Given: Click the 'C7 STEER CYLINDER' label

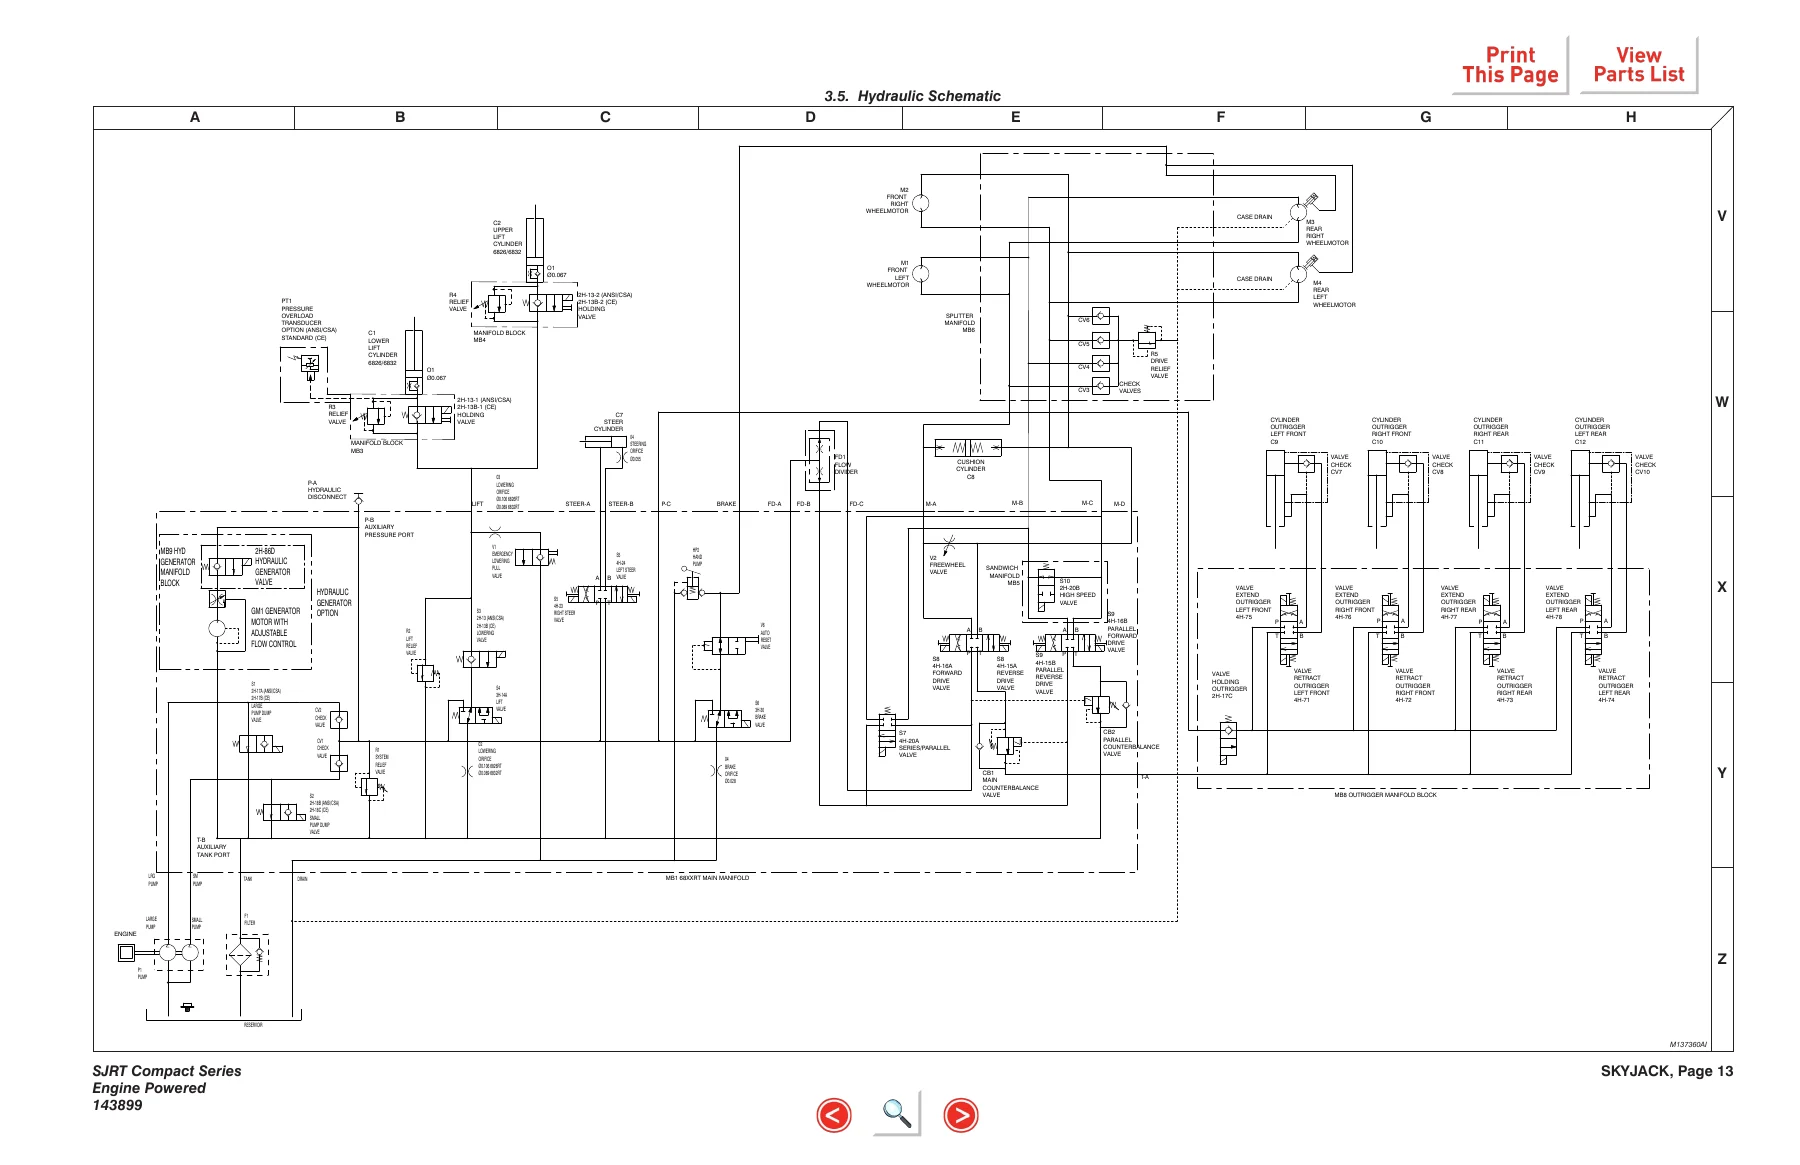Looking at the screenshot, I should click(x=608, y=422).
